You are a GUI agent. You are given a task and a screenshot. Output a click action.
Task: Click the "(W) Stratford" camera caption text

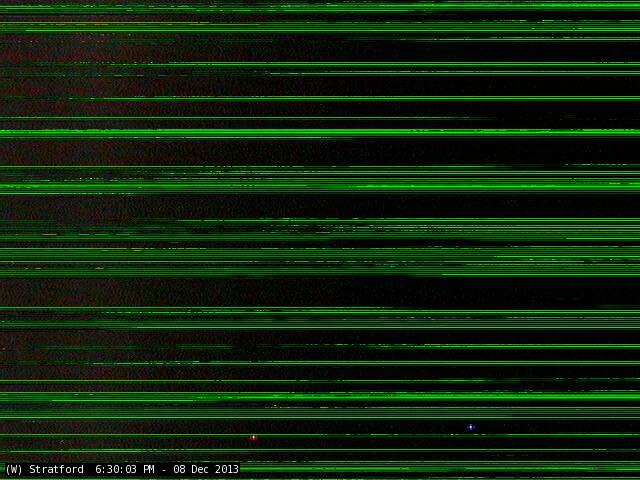(x=44, y=469)
